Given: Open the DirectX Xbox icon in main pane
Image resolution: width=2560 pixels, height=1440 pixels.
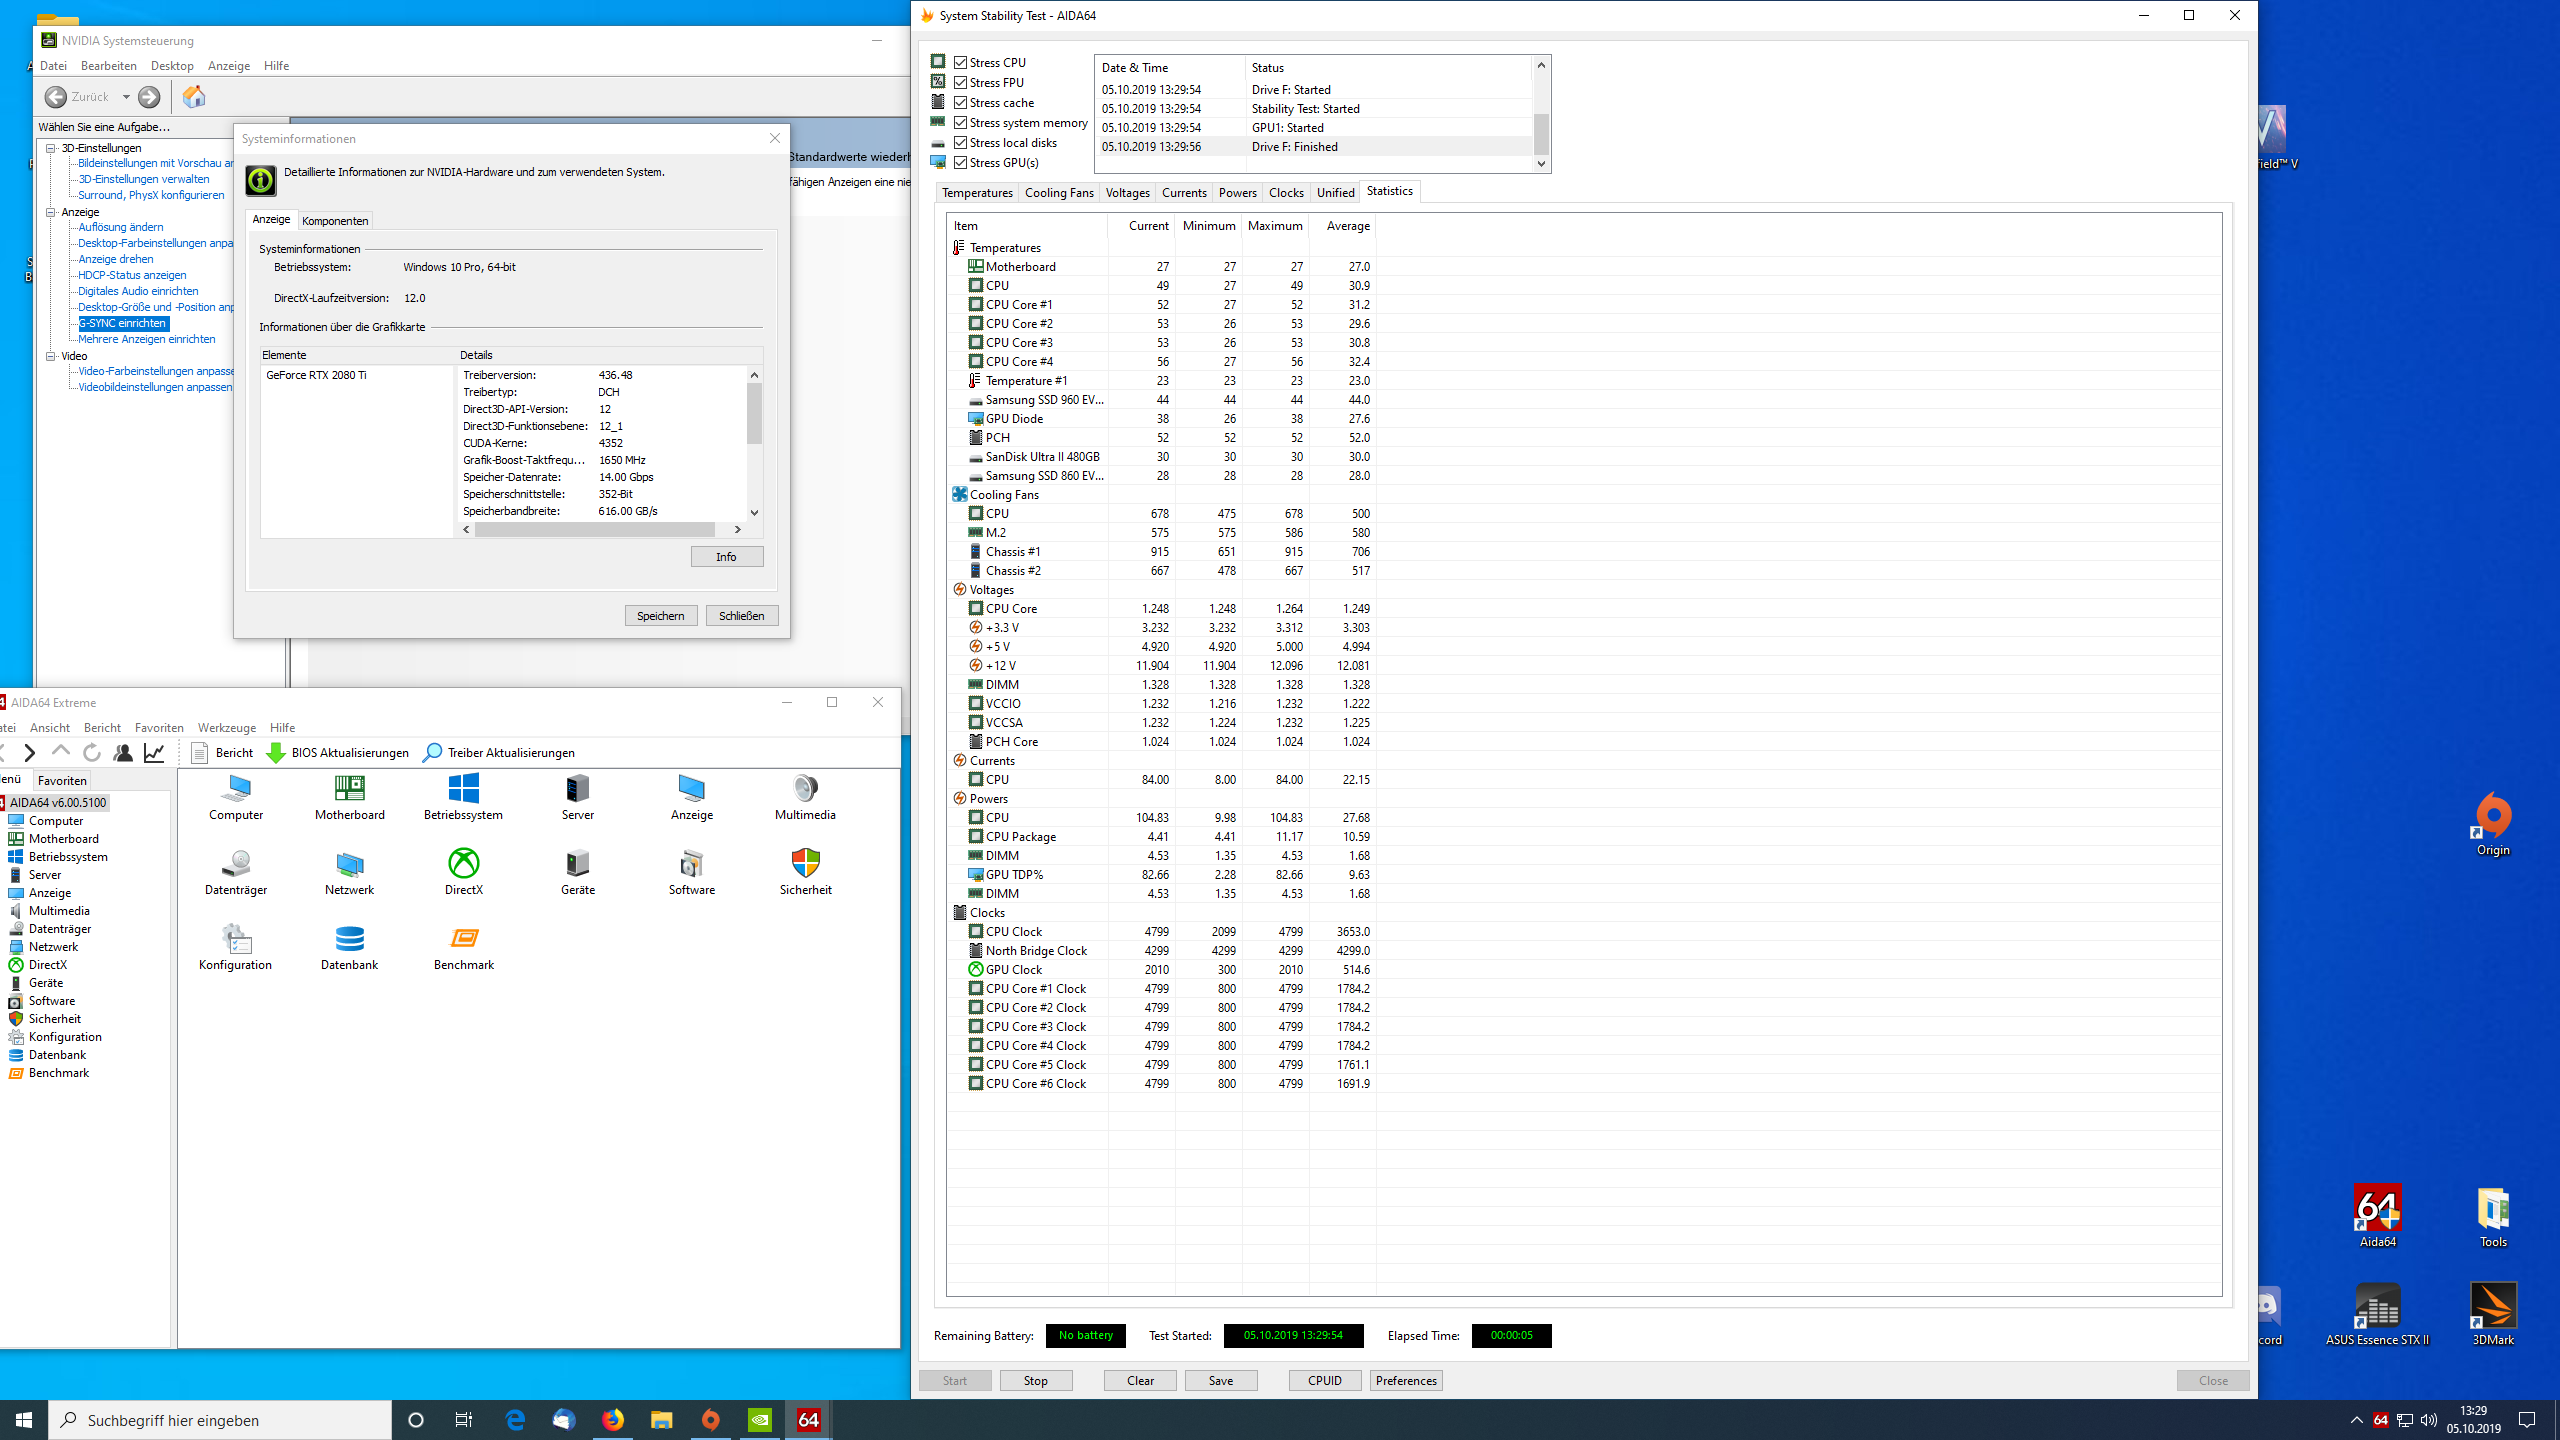Looking at the screenshot, I should point(463,872).
